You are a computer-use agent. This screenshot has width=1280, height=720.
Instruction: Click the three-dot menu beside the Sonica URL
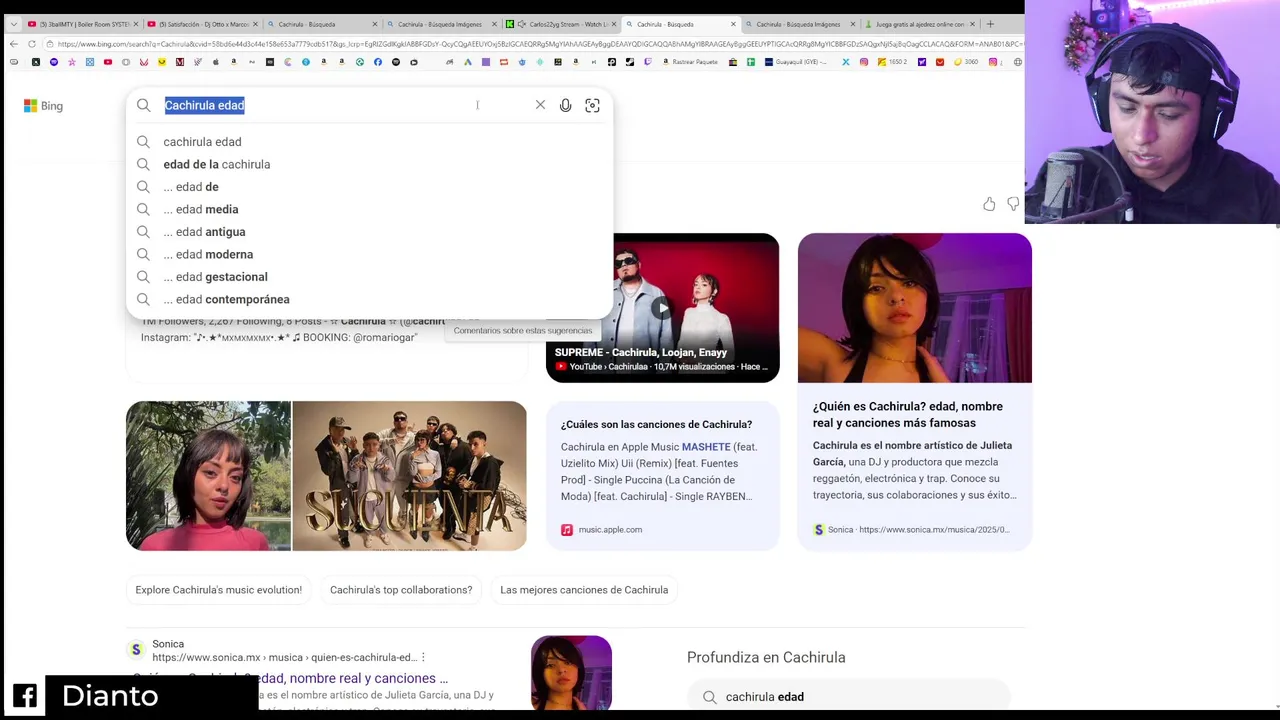tap(423, 657)
